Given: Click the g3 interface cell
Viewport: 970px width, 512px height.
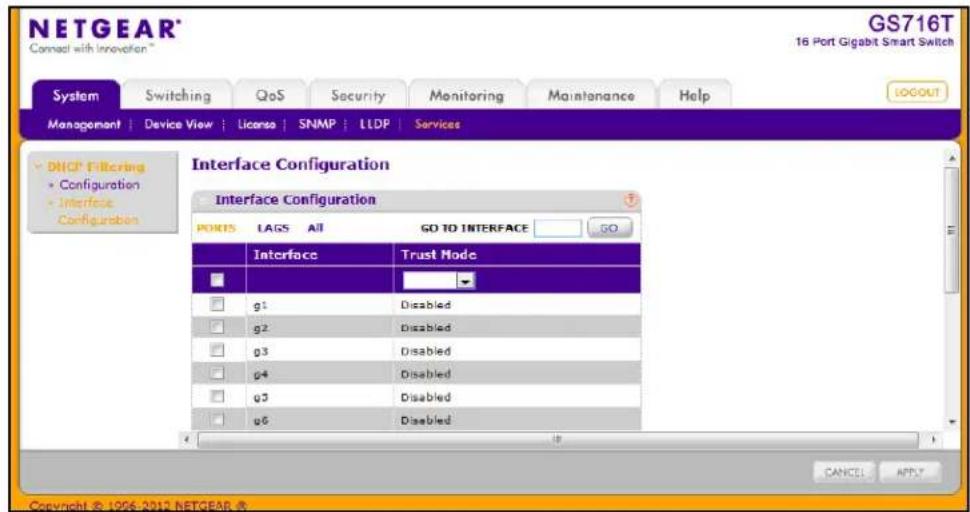Looking at the screenshot, I should pyautogui.click(x=319, y=351).
